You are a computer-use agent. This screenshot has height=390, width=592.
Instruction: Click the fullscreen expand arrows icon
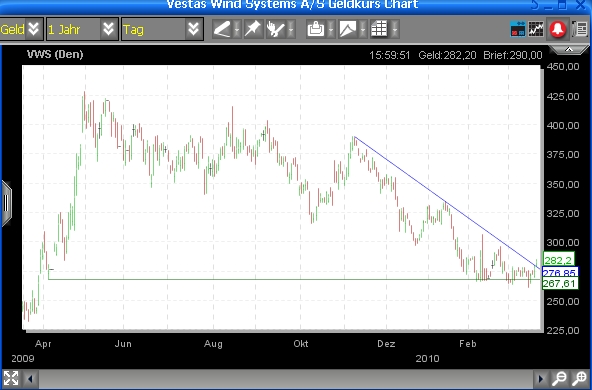pyautogui.click(x=11, y=378)
